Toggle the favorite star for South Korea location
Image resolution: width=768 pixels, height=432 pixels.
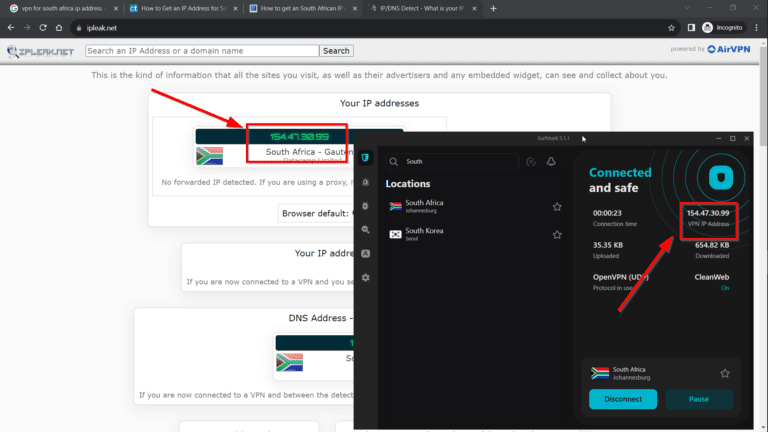557,234
